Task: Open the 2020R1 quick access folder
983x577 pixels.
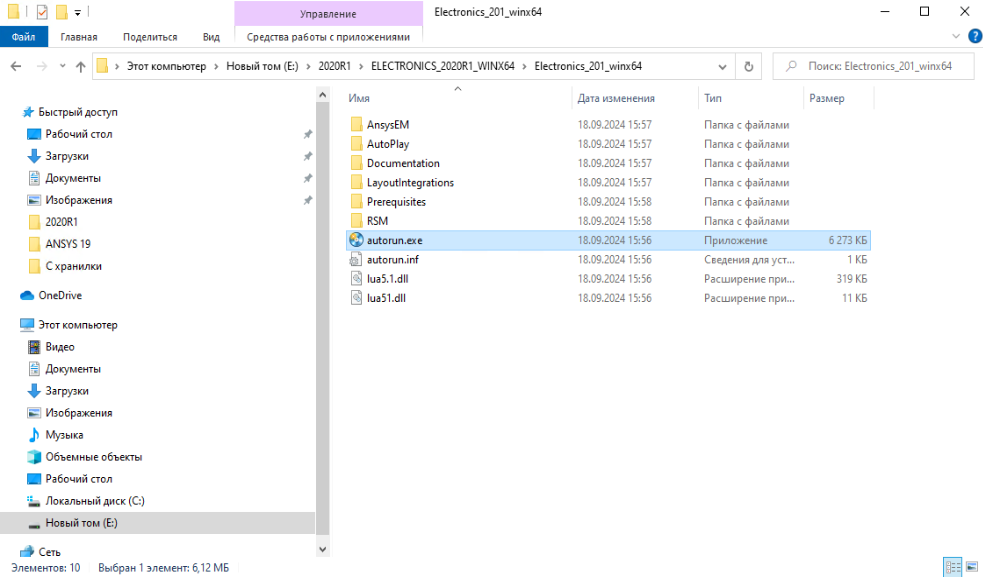Action: (x=61, y=222)
